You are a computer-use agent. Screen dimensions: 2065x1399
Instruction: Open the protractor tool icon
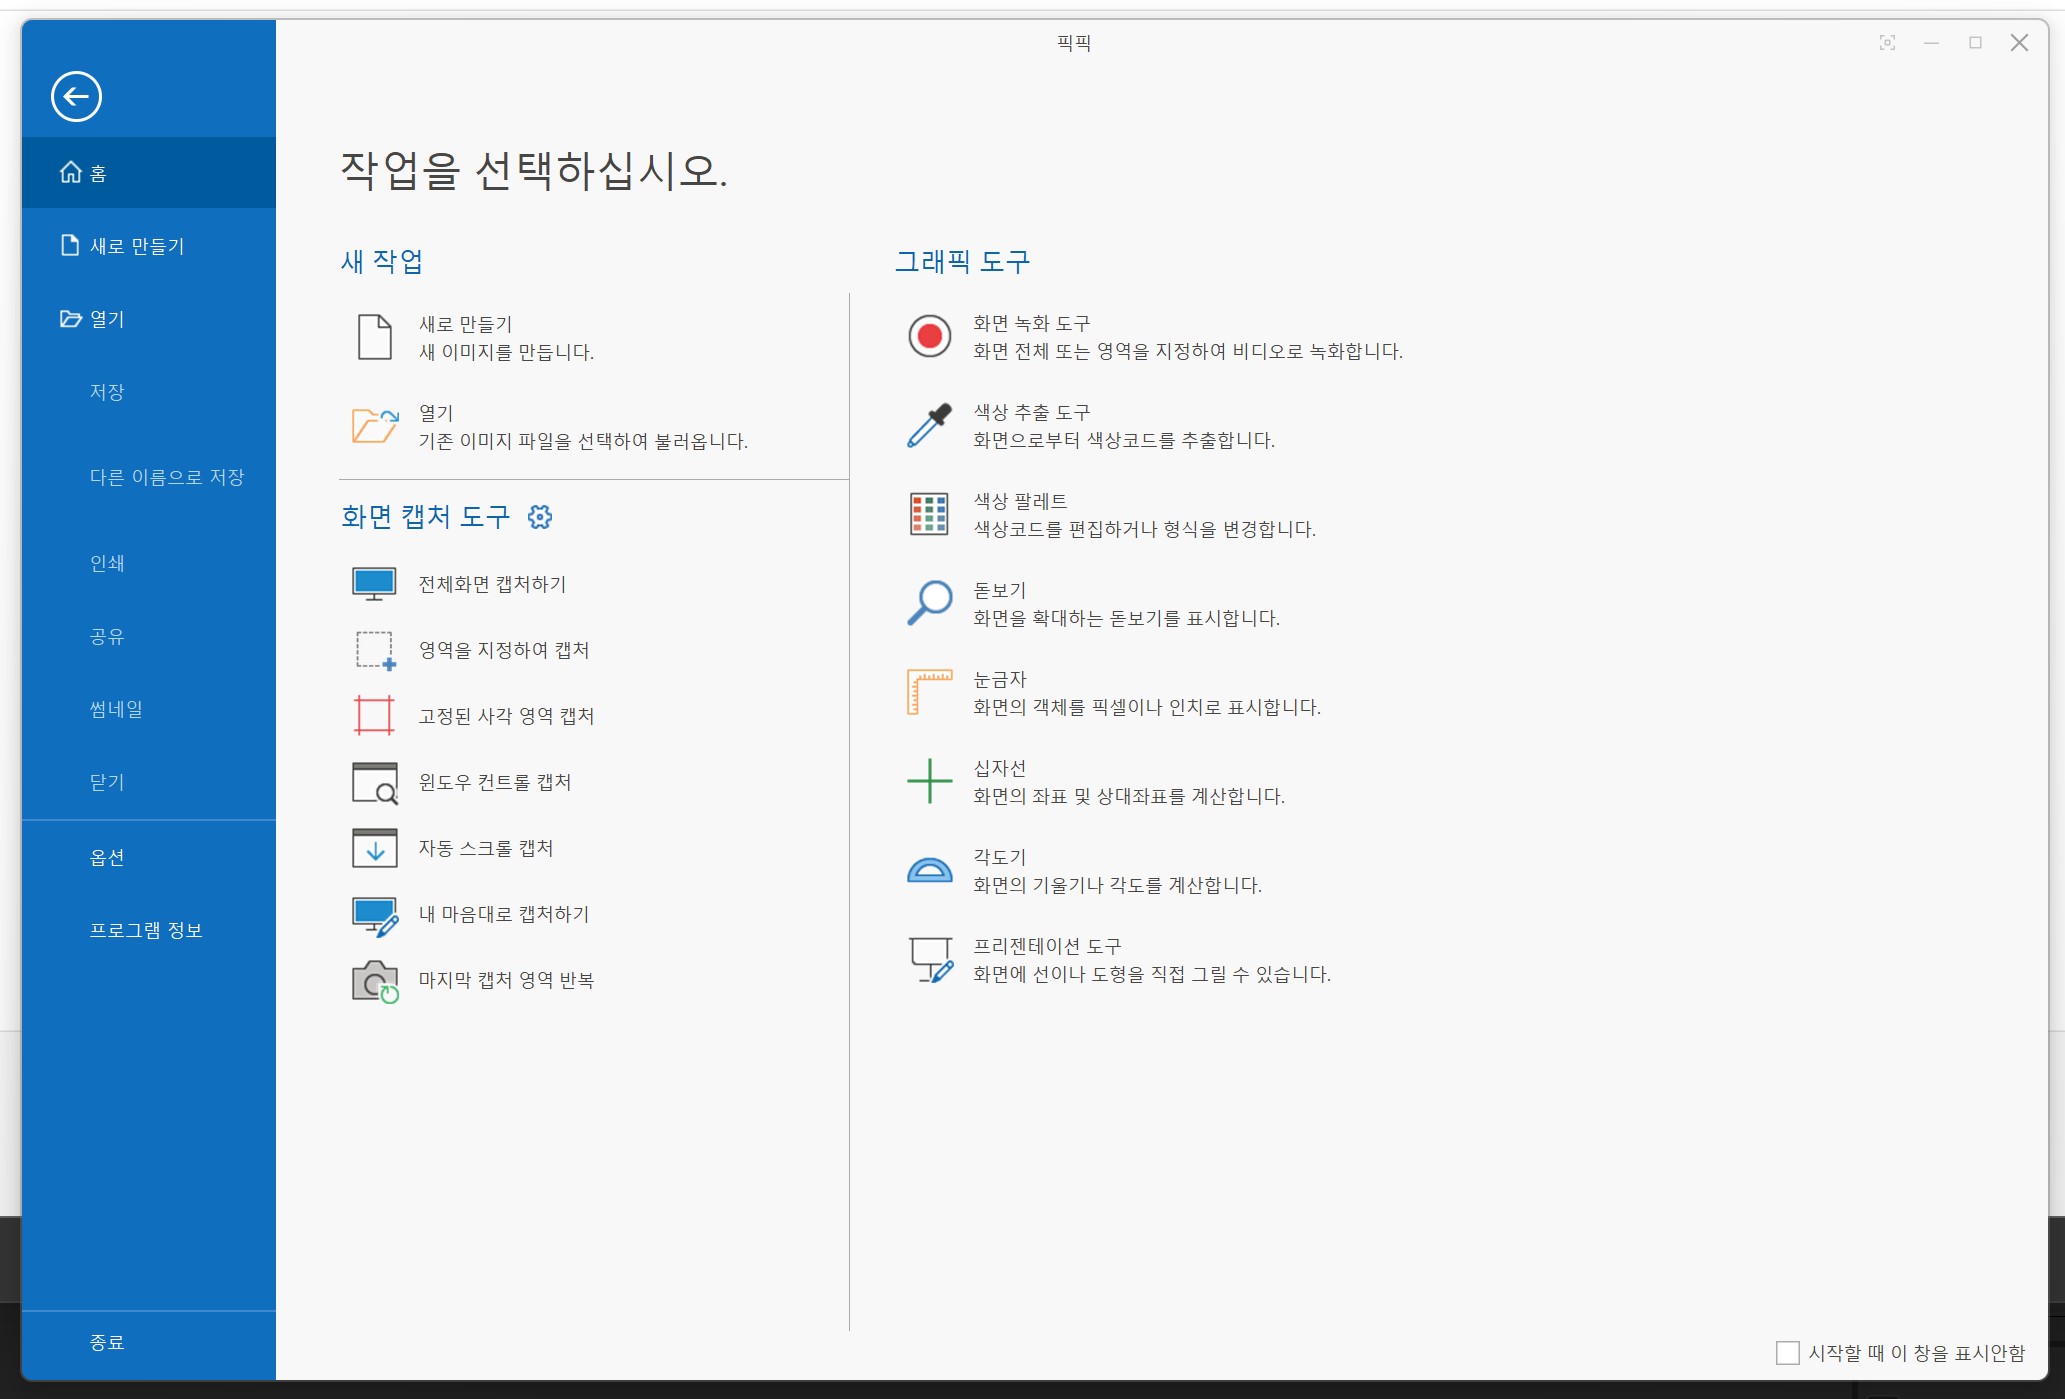(x=929, y=870)
